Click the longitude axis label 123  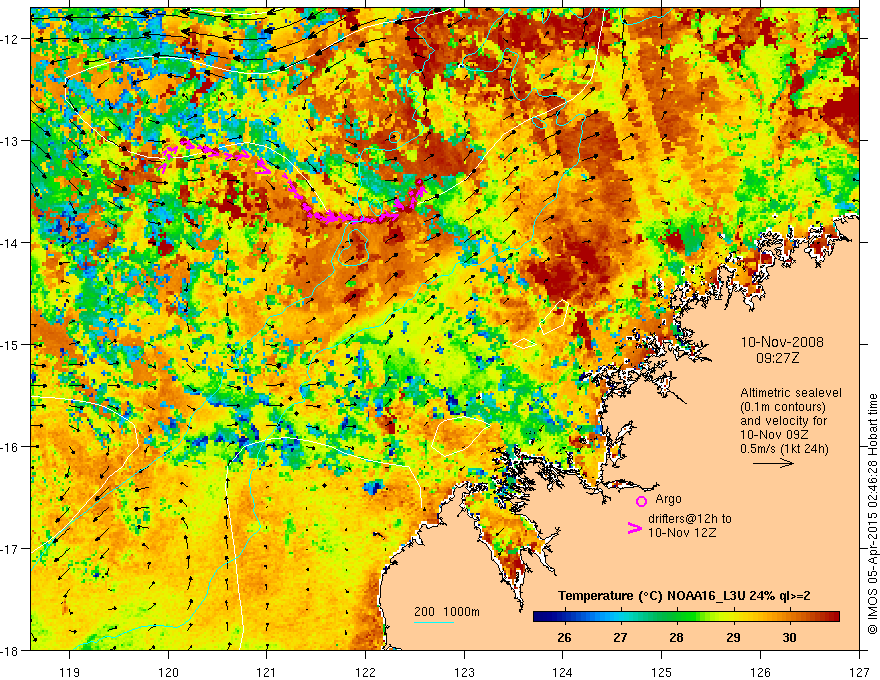pos(464,672)
